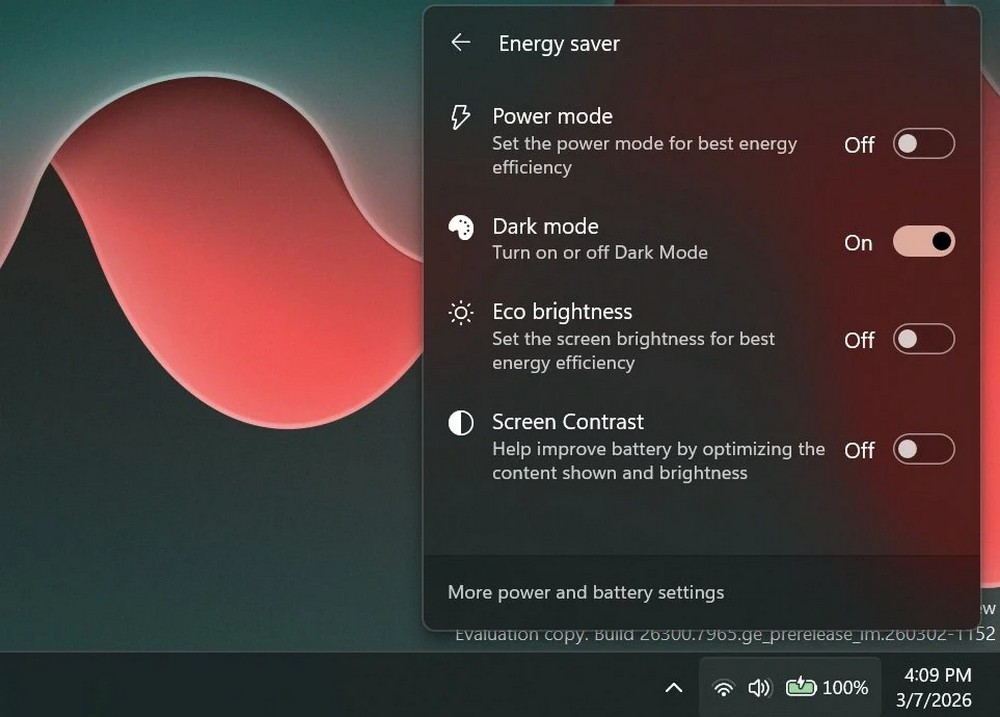Open the clock by clicking the time
The image size is (1000, 717).
click(937, 675)
